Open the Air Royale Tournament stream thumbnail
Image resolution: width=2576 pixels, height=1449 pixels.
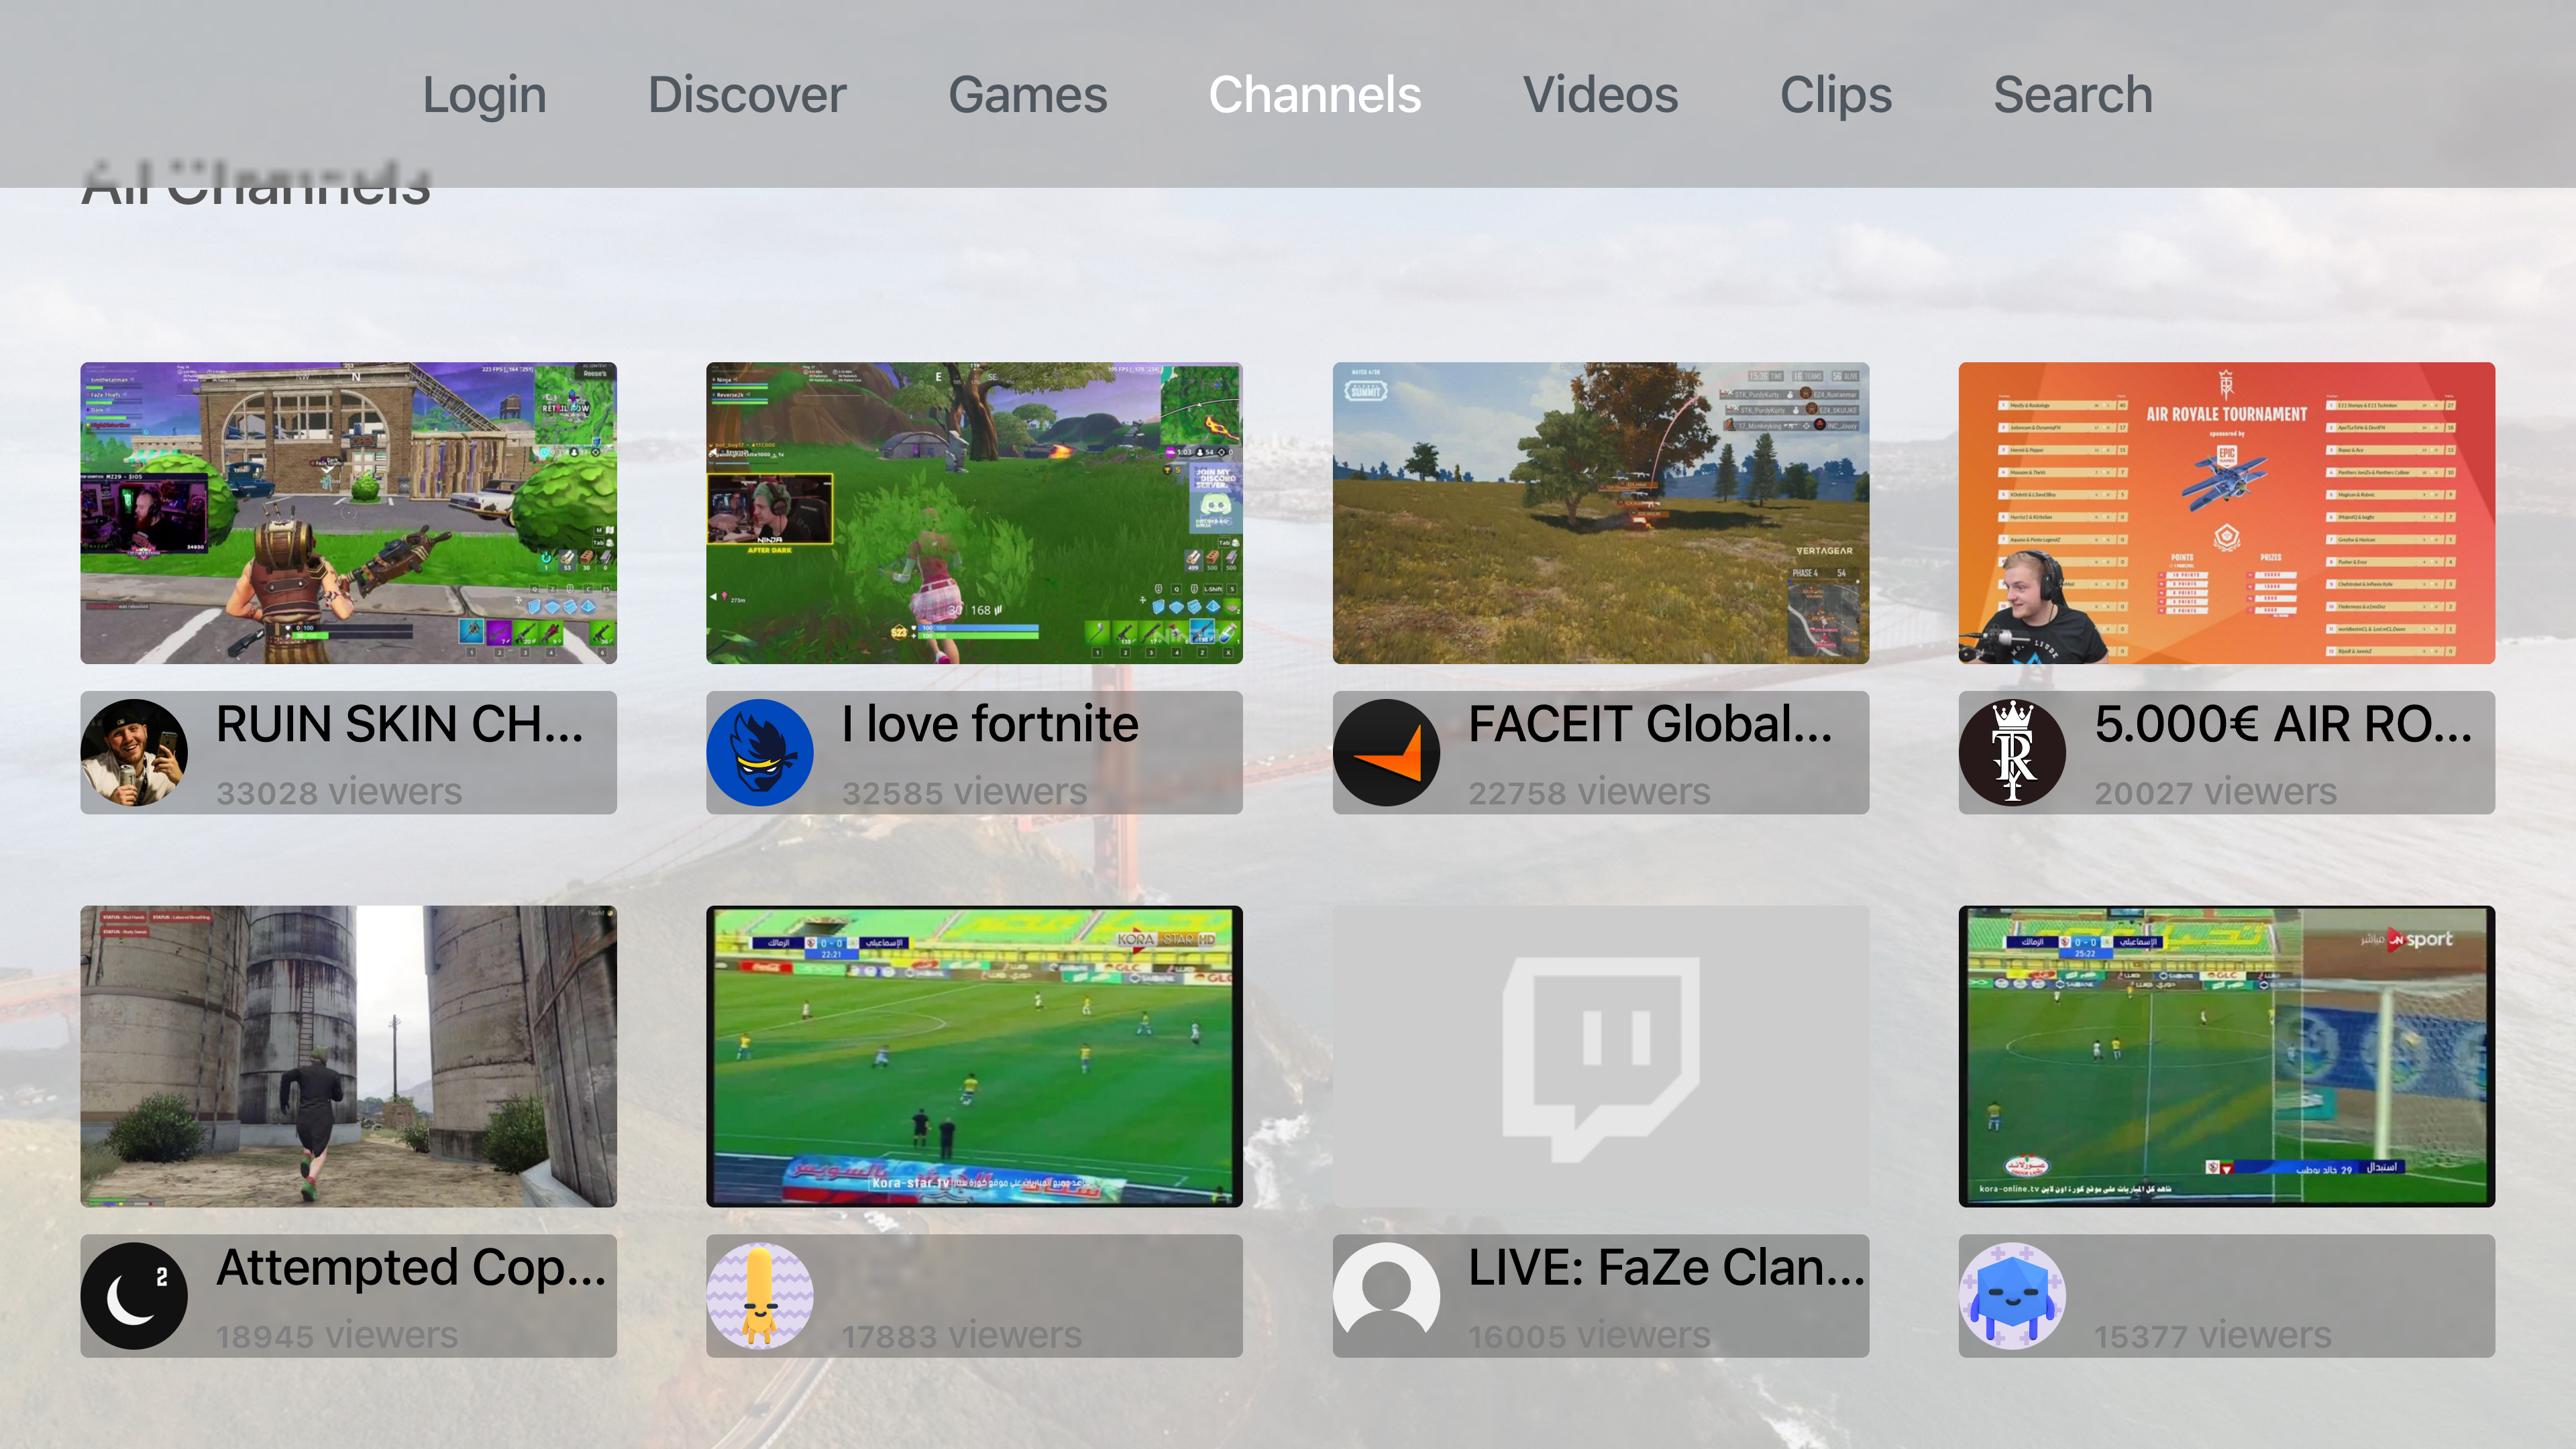pyautogui.click(x=2226, y=512)
